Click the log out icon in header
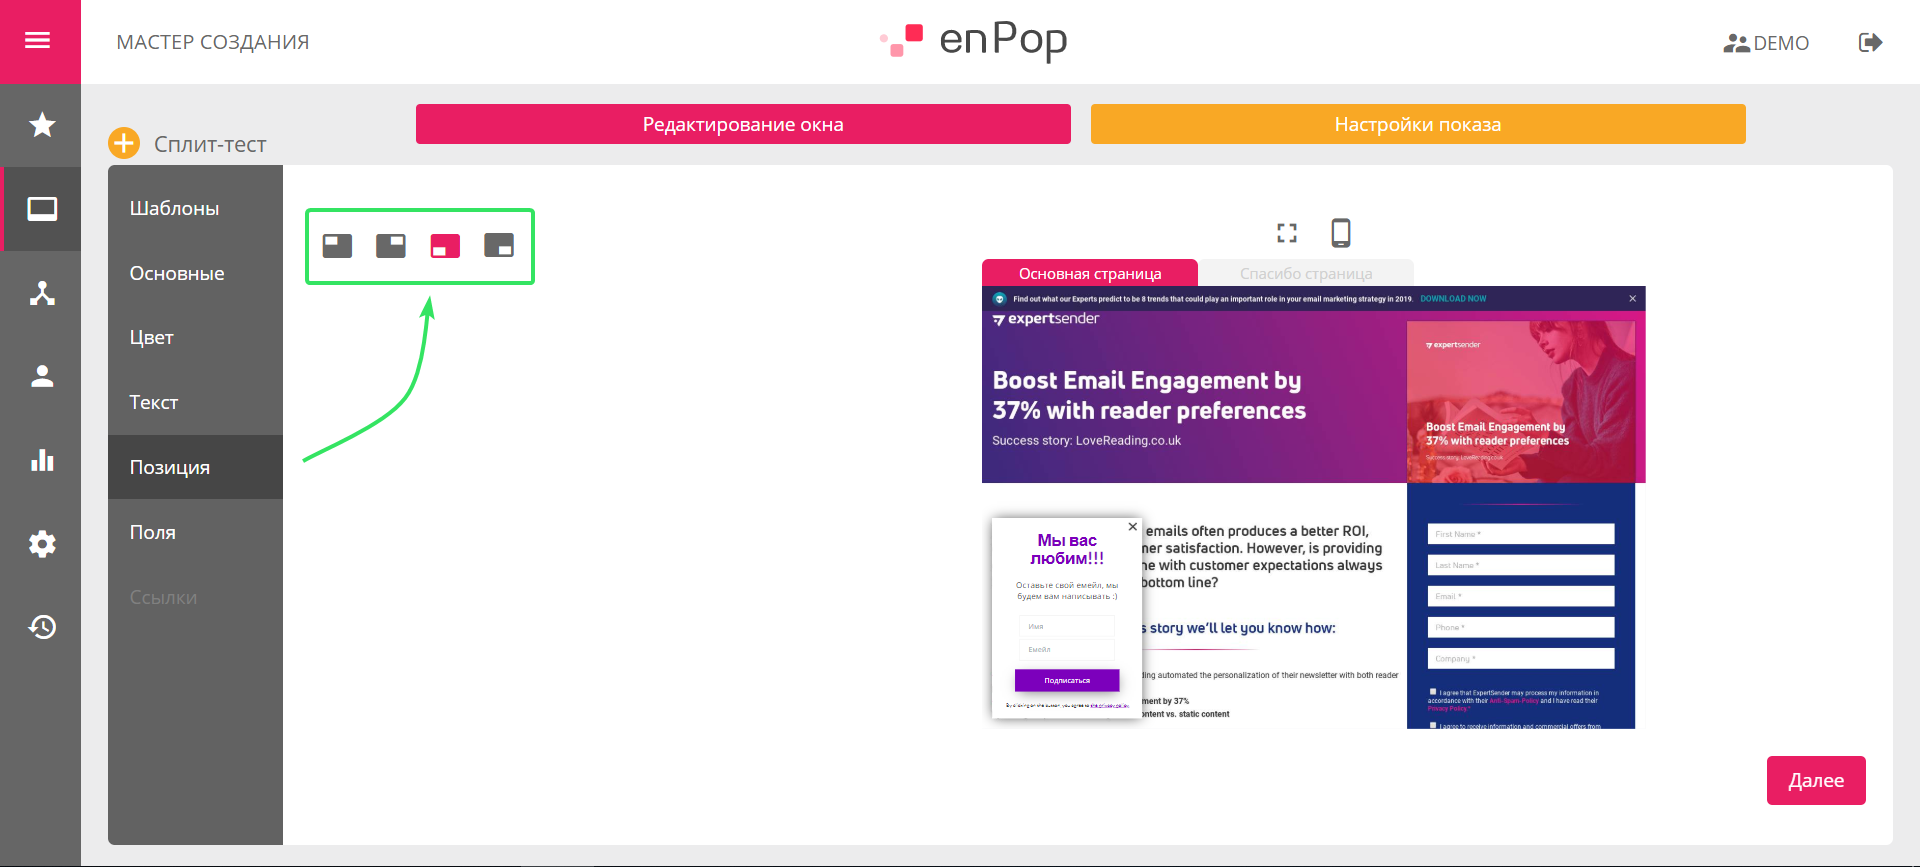 (x=1870, y=42)
